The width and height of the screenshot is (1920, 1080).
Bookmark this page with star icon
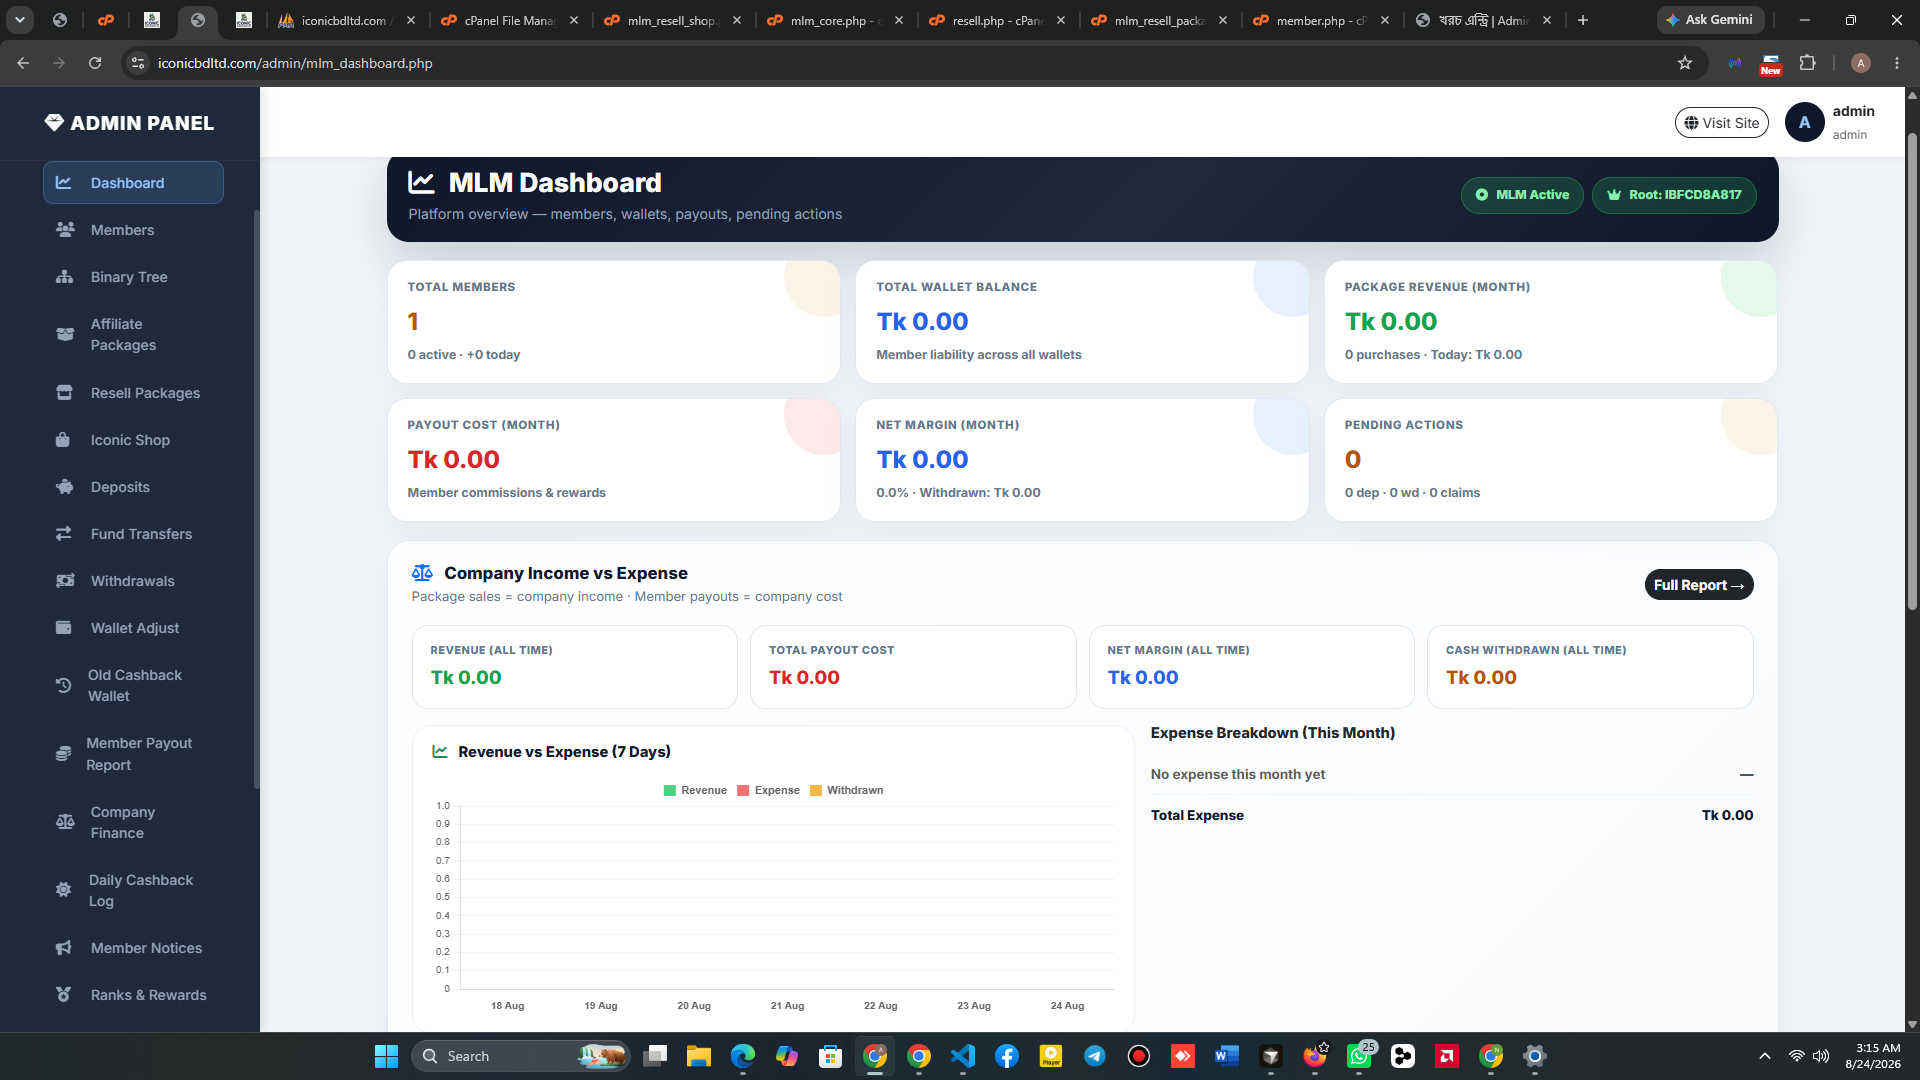(1685, 63)
